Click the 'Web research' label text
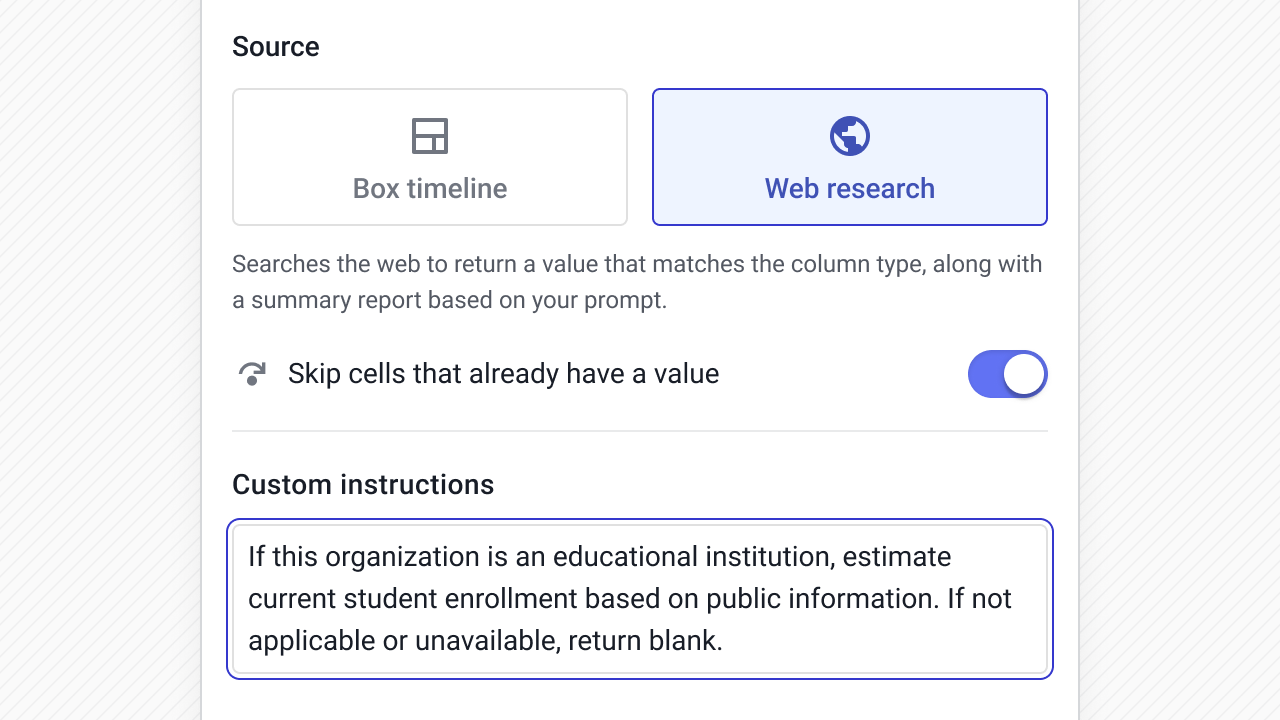 850,189
